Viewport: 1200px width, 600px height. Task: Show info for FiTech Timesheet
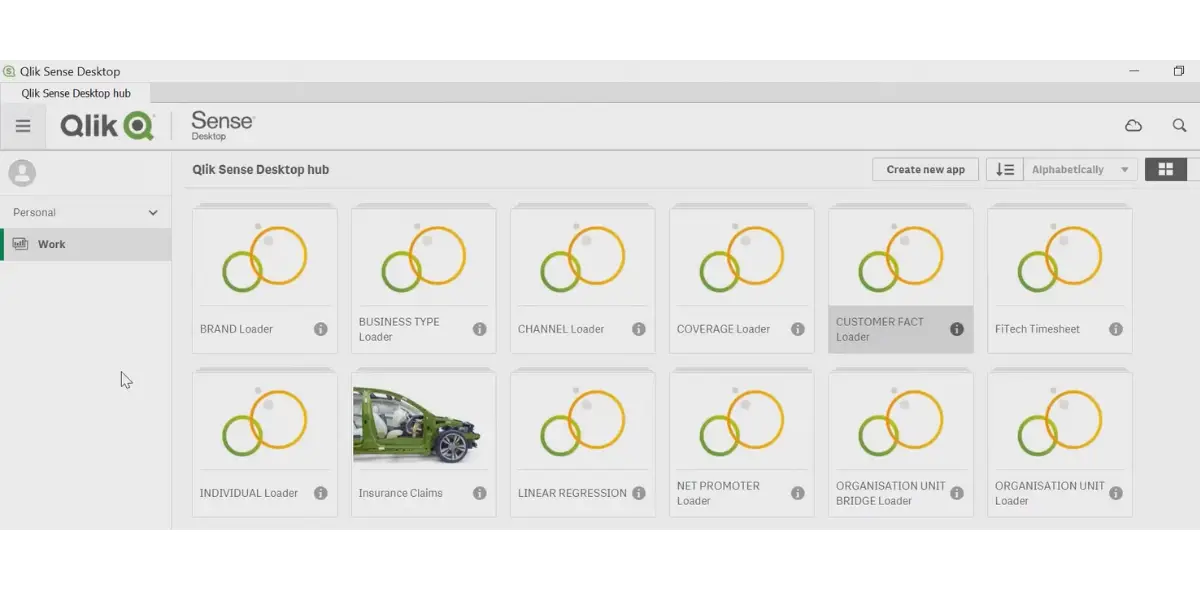coord(1116,329)
